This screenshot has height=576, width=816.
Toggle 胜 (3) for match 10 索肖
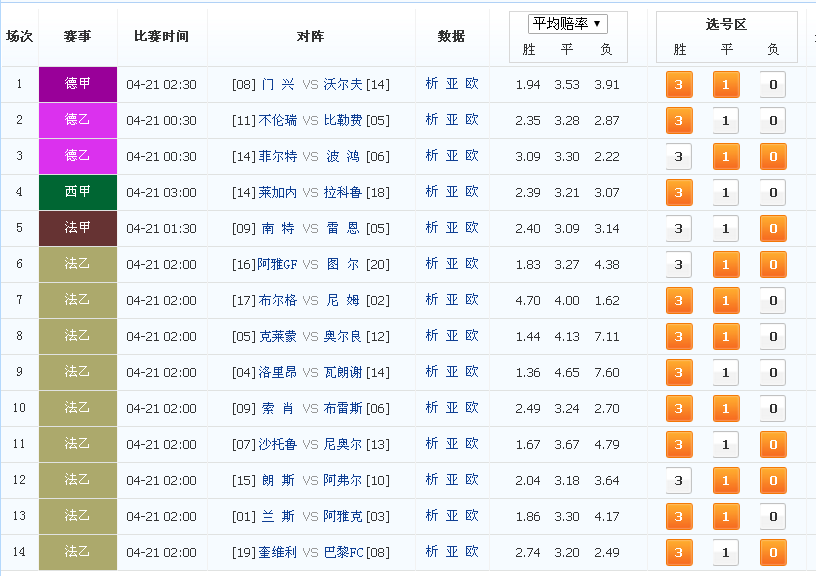[x=679, y=408]
